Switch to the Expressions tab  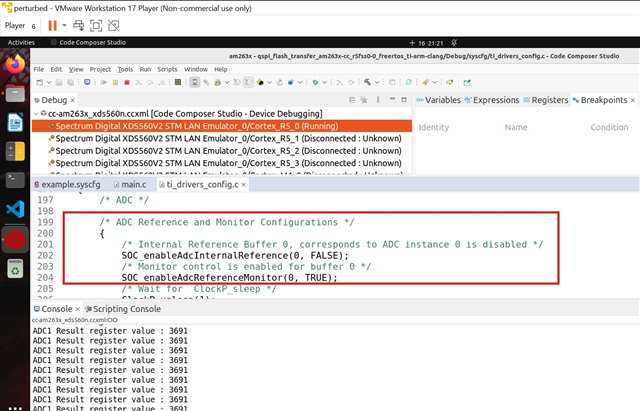492,100
